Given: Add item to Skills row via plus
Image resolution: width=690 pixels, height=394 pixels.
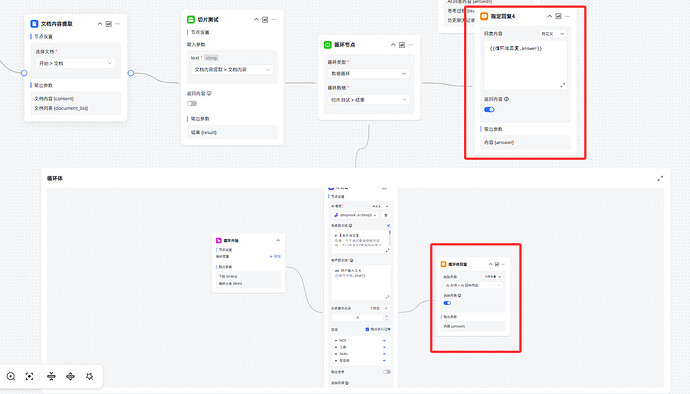Looking at the screenshot, I should tap(384, 354).
